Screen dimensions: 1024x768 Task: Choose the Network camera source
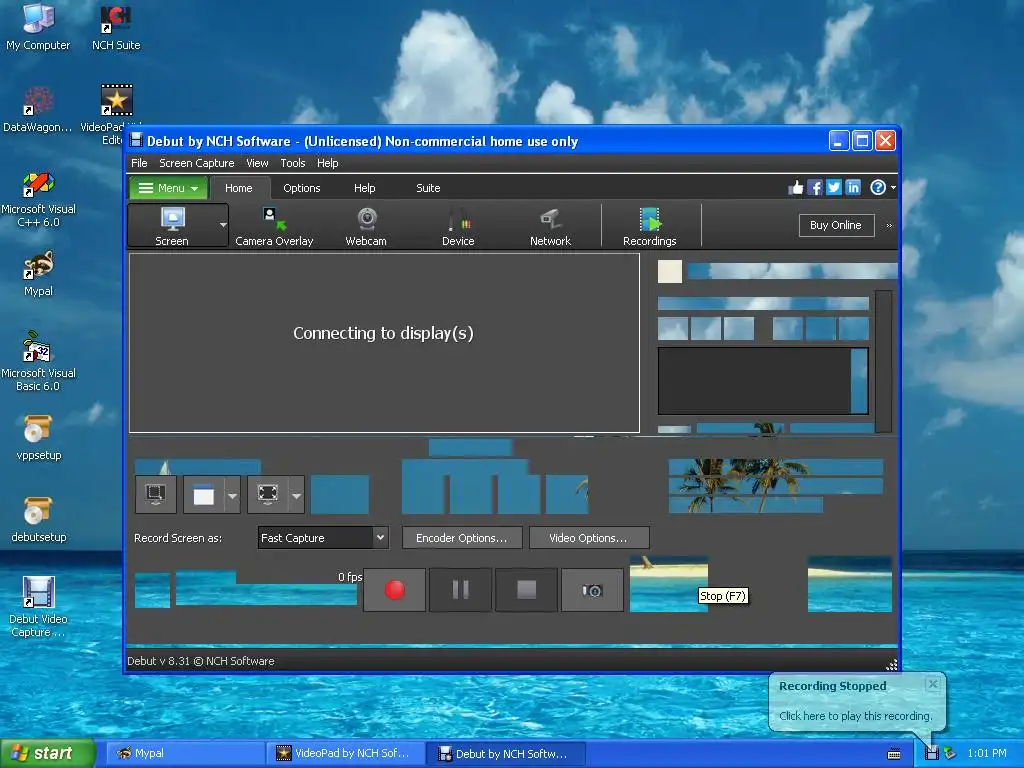[x=551, y=227]
